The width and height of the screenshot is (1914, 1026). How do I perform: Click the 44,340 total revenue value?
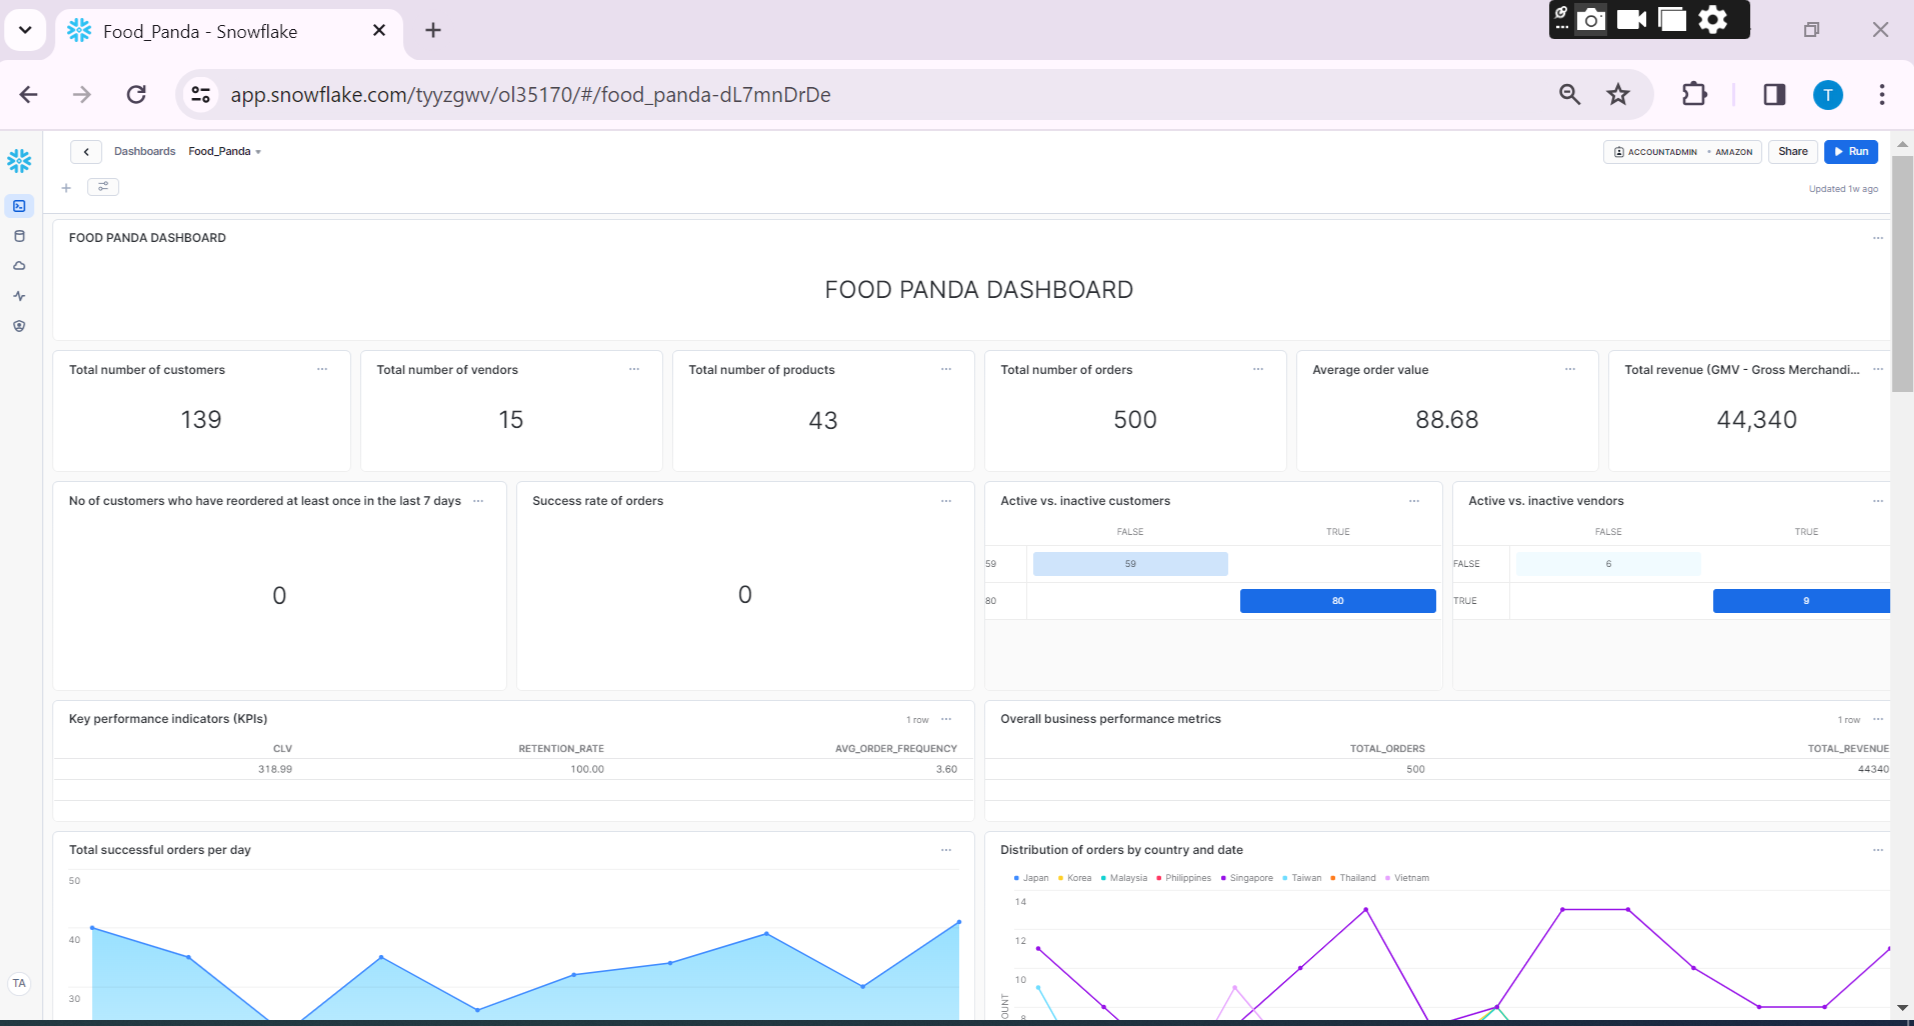point(1757,420)
